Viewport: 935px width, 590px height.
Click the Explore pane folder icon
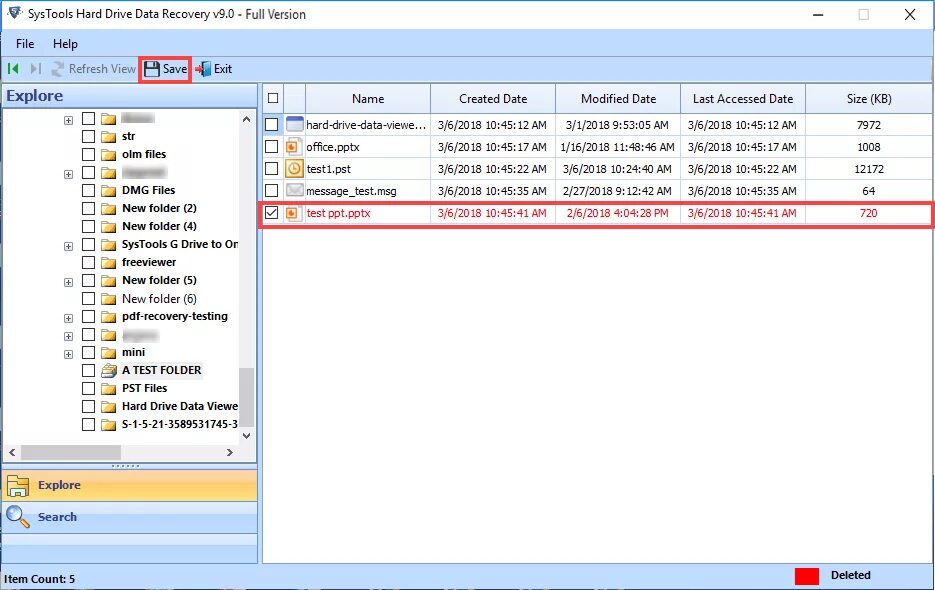pyautogui.click(x=18, y=486)
